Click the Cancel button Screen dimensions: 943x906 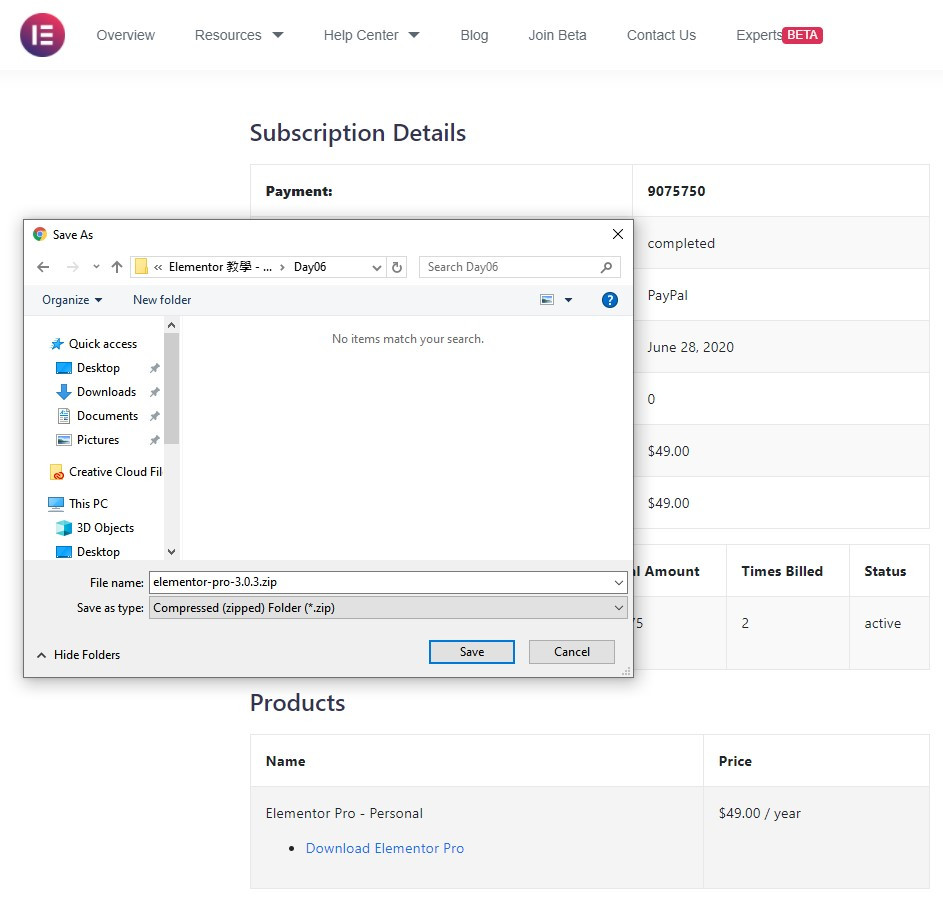(x=571, y=652)
